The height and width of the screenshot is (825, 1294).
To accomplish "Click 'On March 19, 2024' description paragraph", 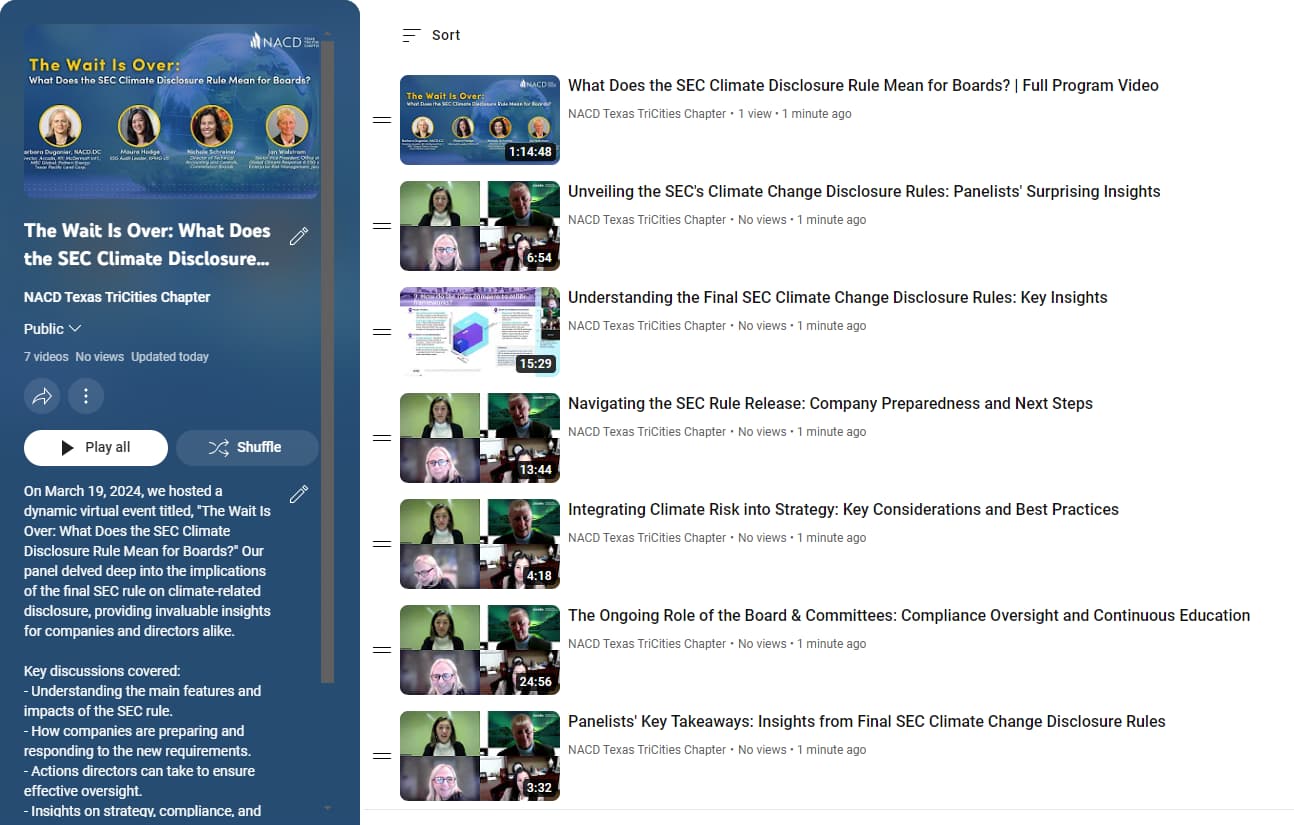I will pos(147,561).
